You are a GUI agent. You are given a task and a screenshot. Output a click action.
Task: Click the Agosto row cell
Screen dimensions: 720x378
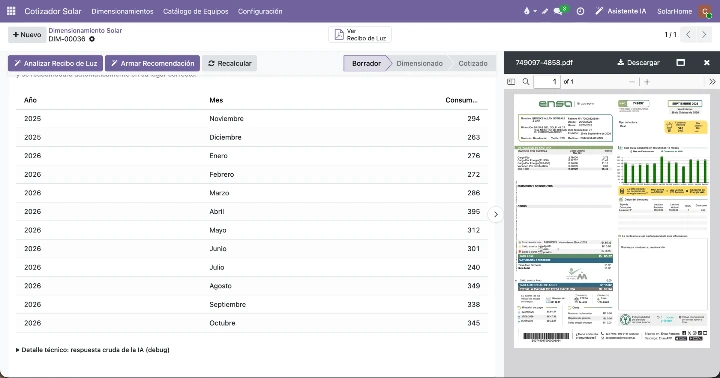220,286
